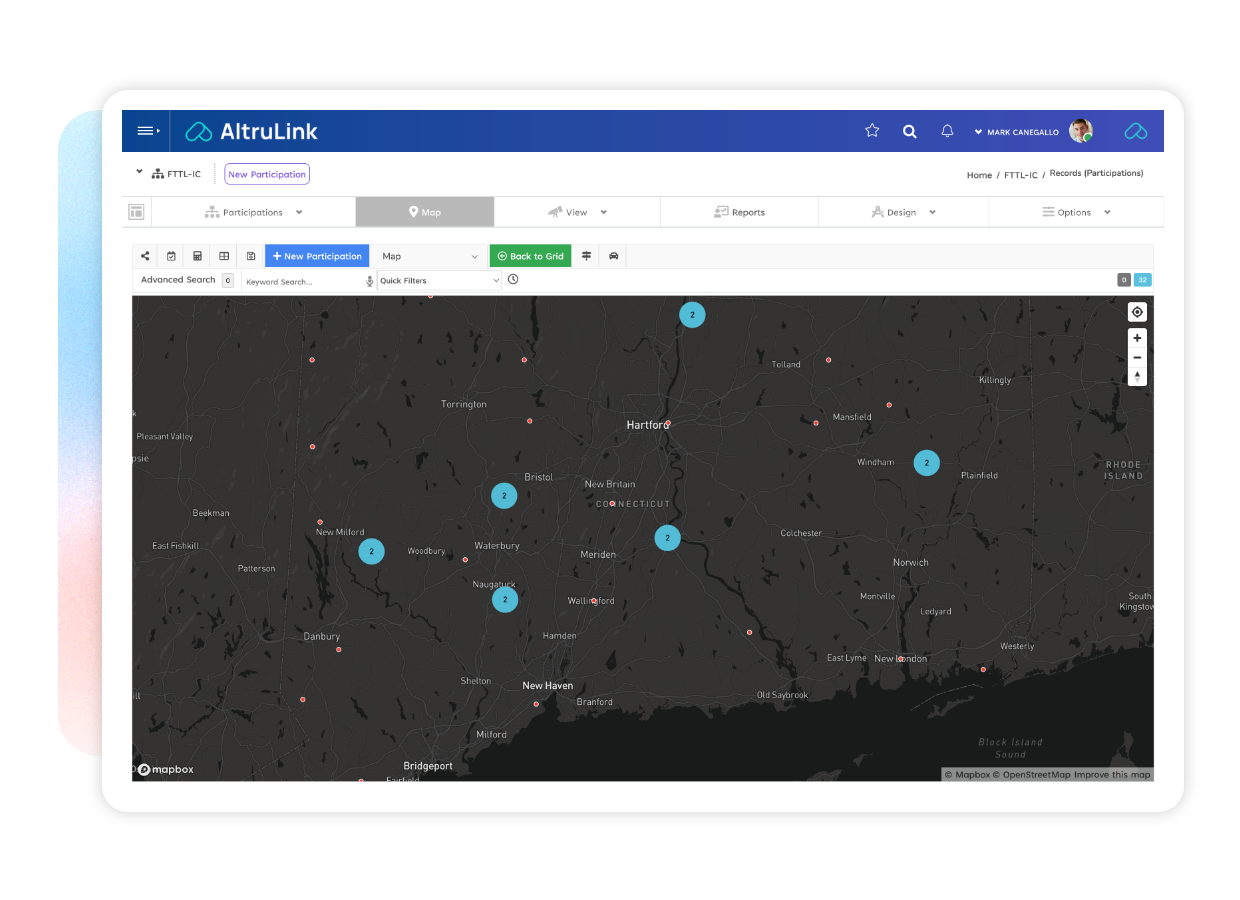Image resolution: width=1240 pixels, height=900 pixels.
Task: Click the red pin near New London
Action: pyautogui.click(x=900, y=659)
